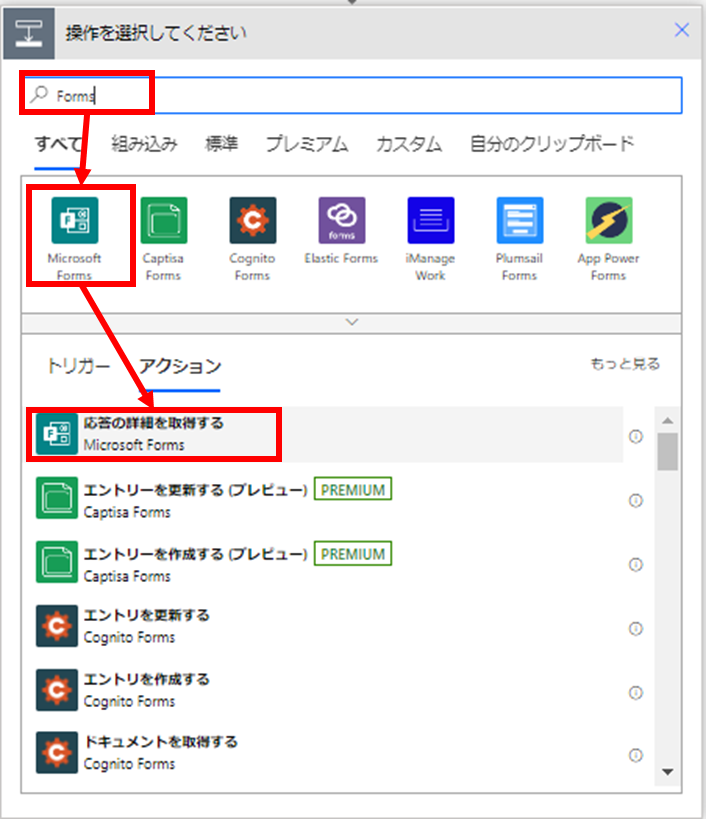Select エントリーを作成する (プレビュー) action

pyautogui.click(x=324, y=564)
